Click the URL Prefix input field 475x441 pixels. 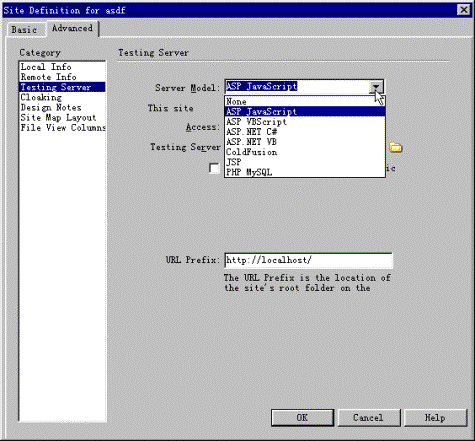pos(308,260)
